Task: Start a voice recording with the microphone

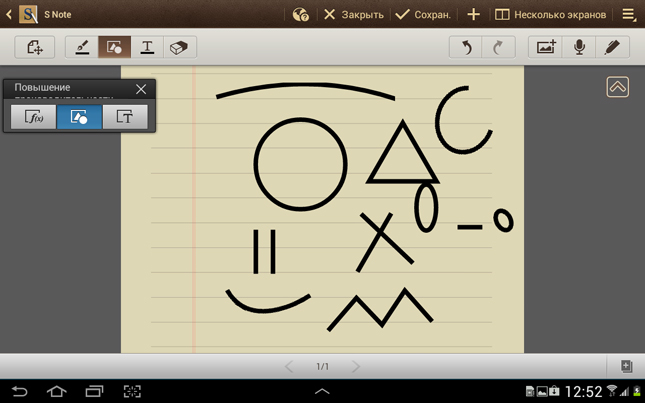Action: tap(579, 47)
